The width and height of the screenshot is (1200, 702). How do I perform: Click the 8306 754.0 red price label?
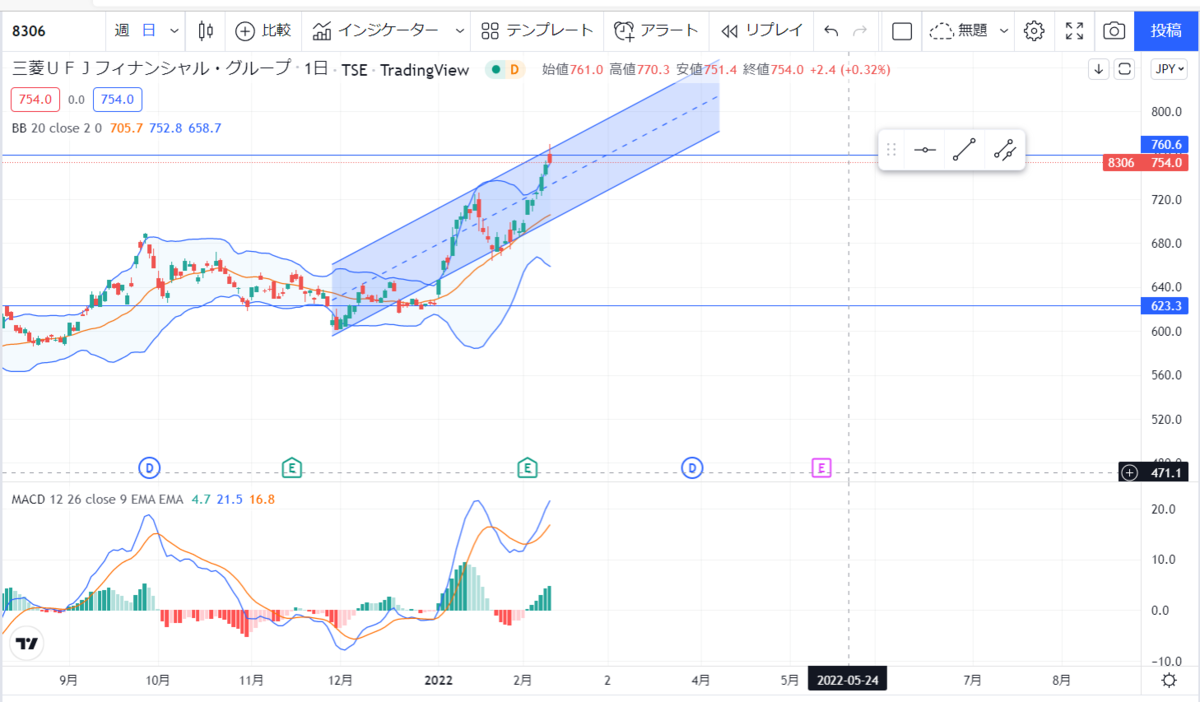[x=1148, y=162]
